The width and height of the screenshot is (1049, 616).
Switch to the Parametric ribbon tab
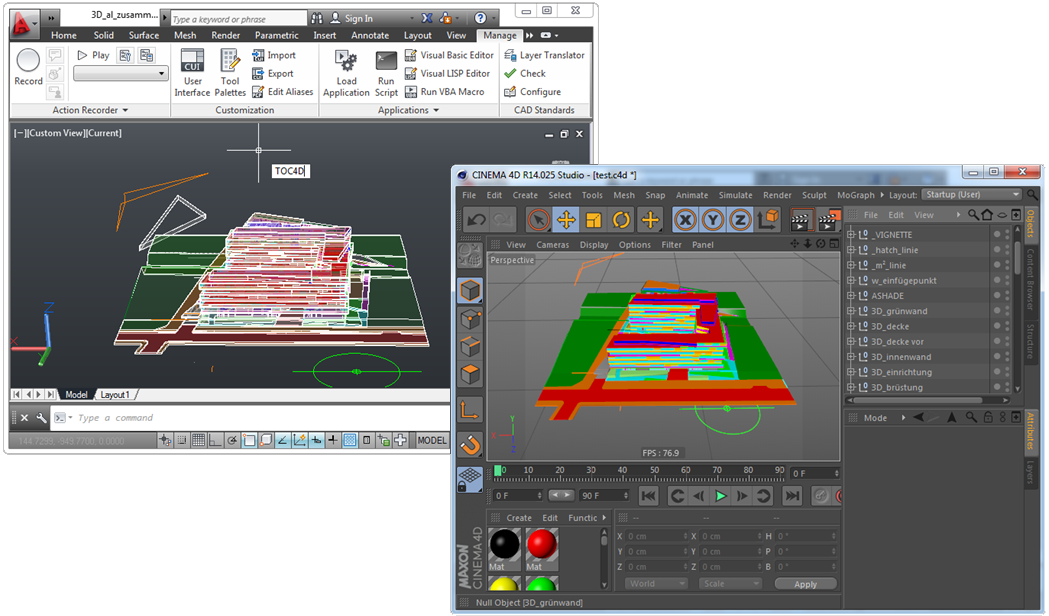coord(276,35)
